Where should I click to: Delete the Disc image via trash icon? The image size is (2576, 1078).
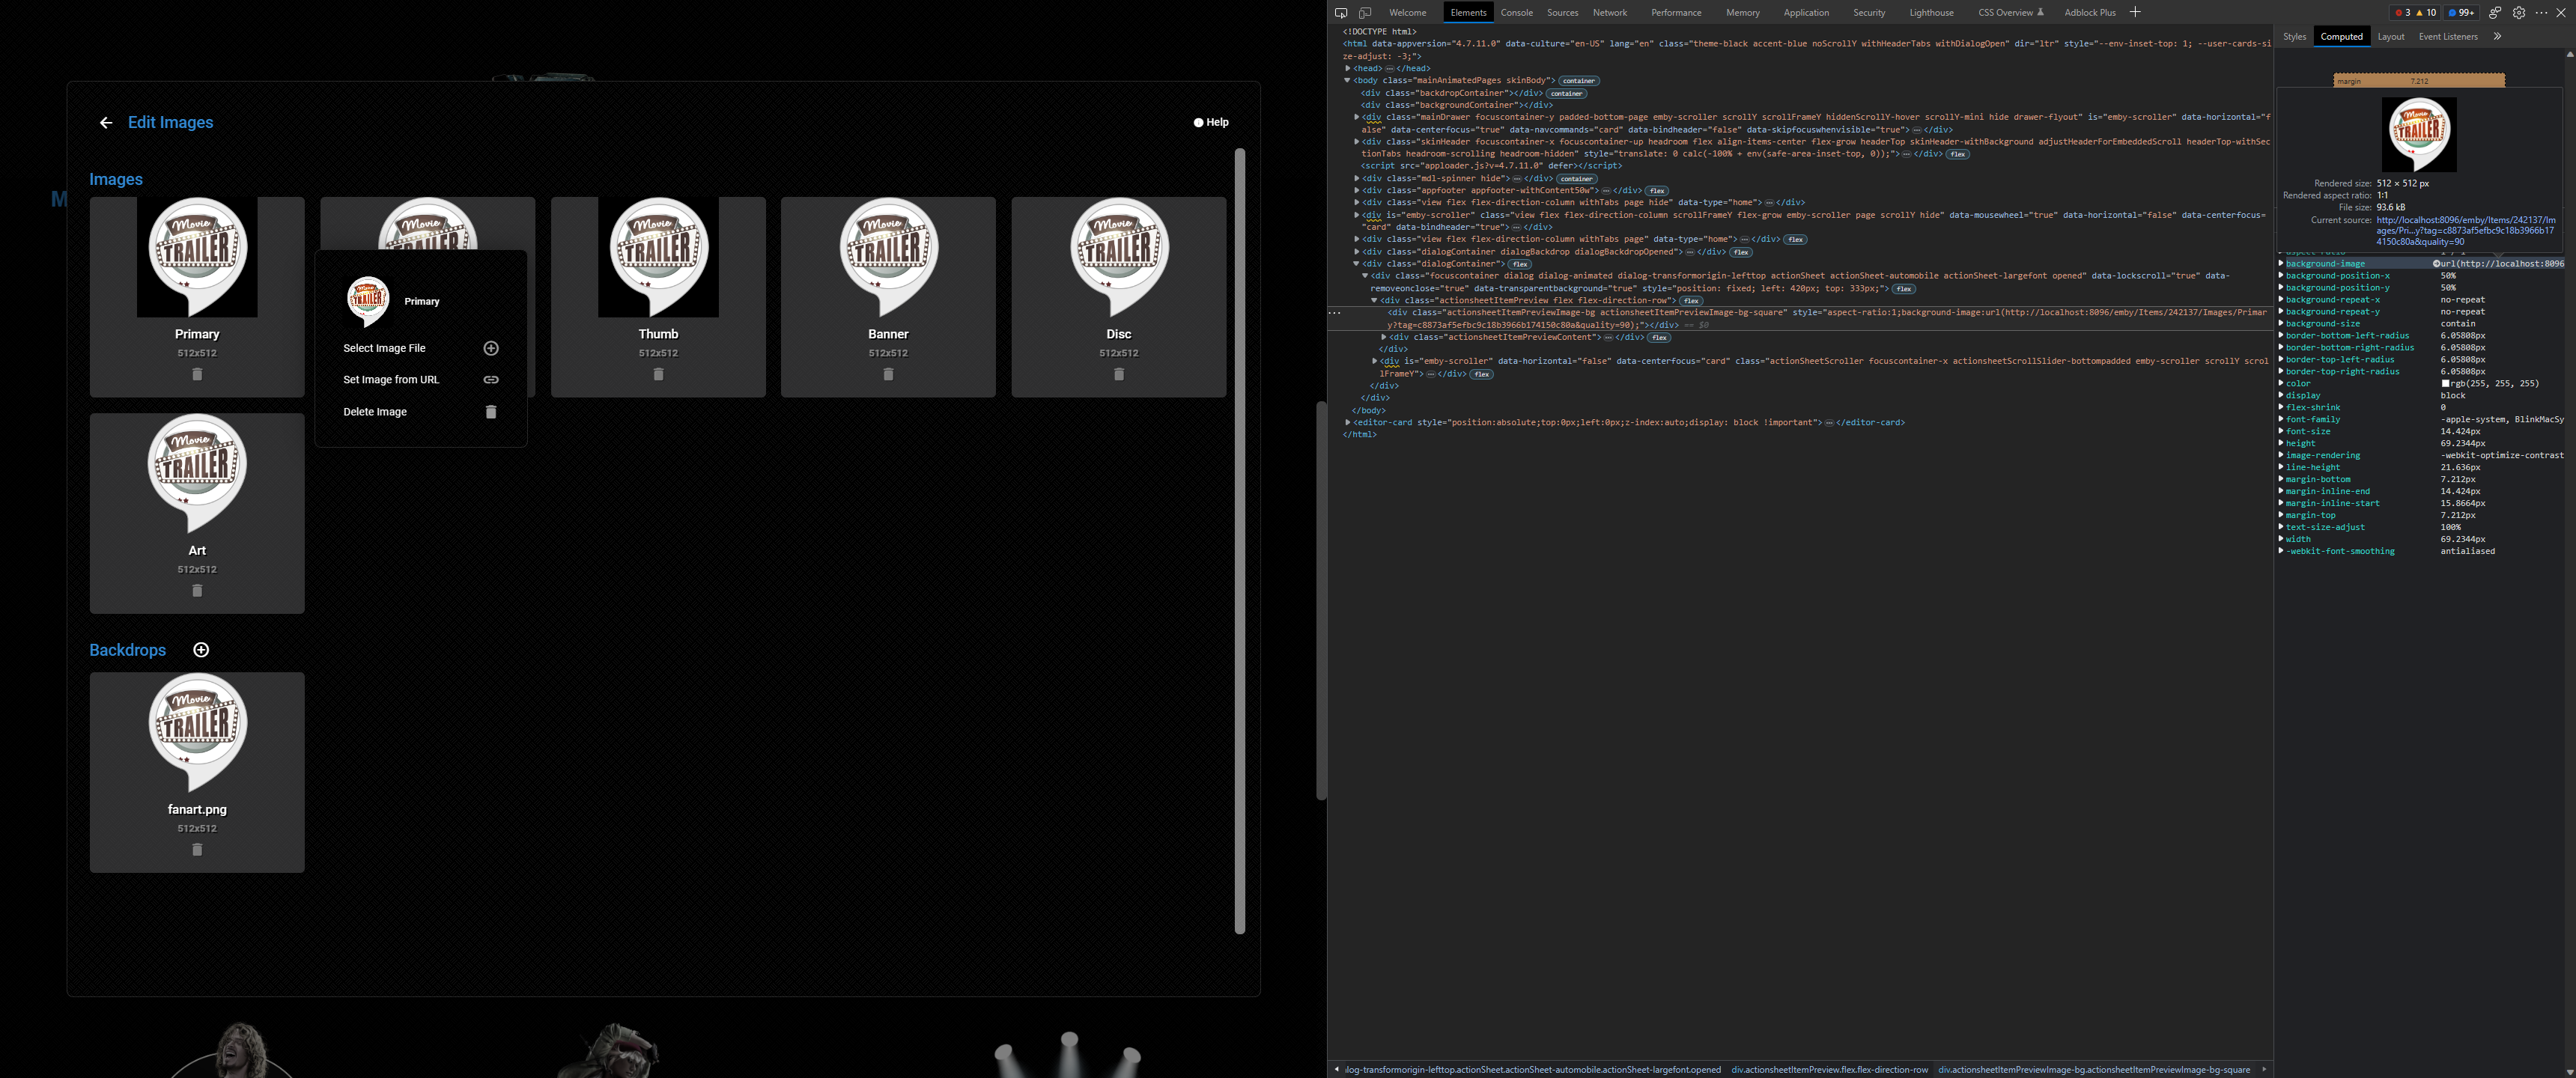point(1119,374)
